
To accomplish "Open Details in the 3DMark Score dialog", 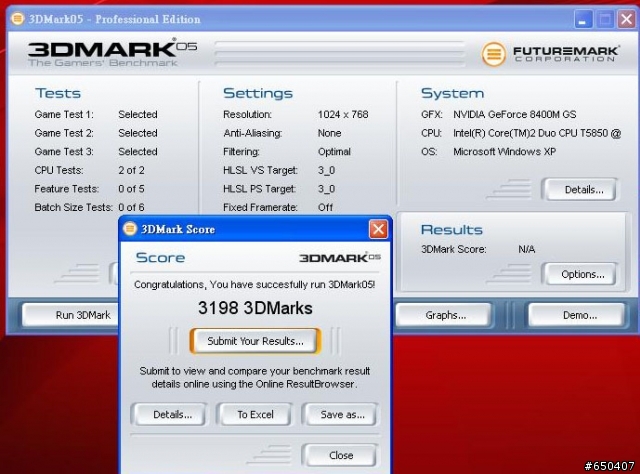I will 172,414.
